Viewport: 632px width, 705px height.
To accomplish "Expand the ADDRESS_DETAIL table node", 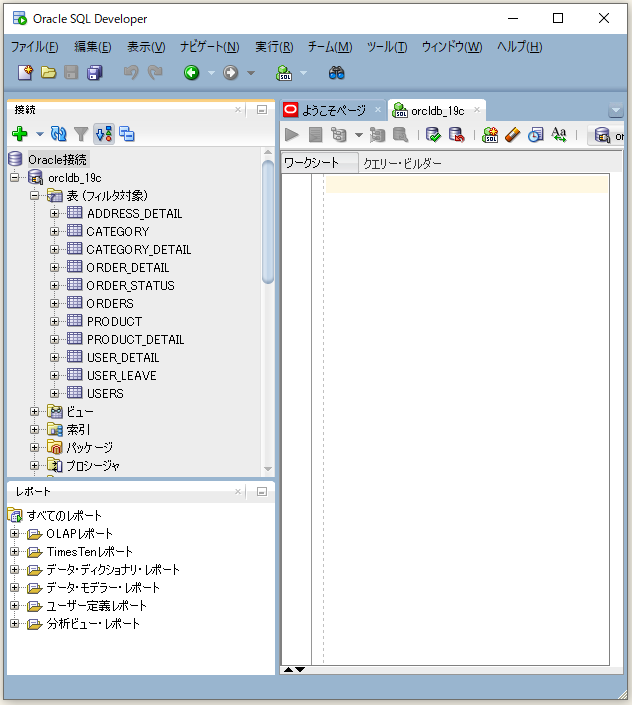I will click(x=54, y=214).
